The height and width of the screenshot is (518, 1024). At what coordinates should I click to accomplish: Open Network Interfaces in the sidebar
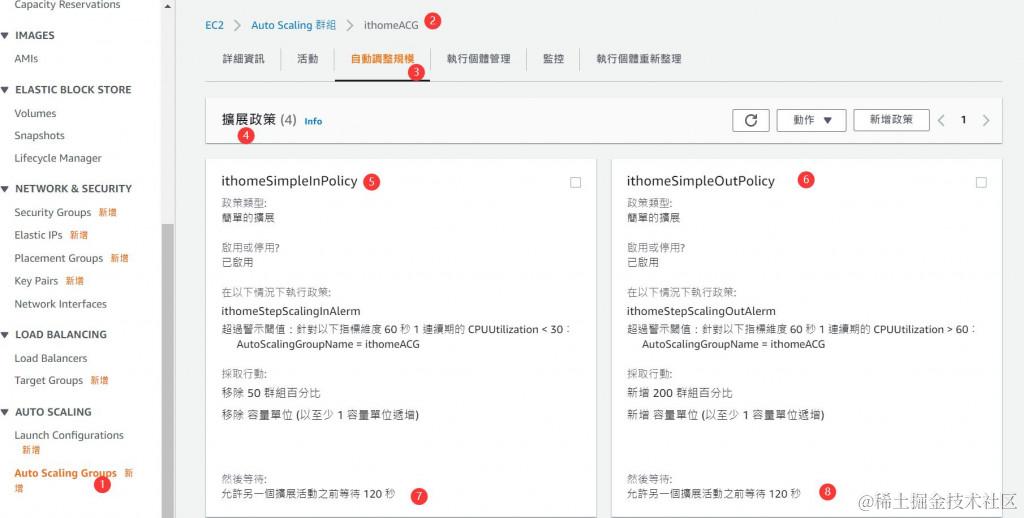point(60,304)
